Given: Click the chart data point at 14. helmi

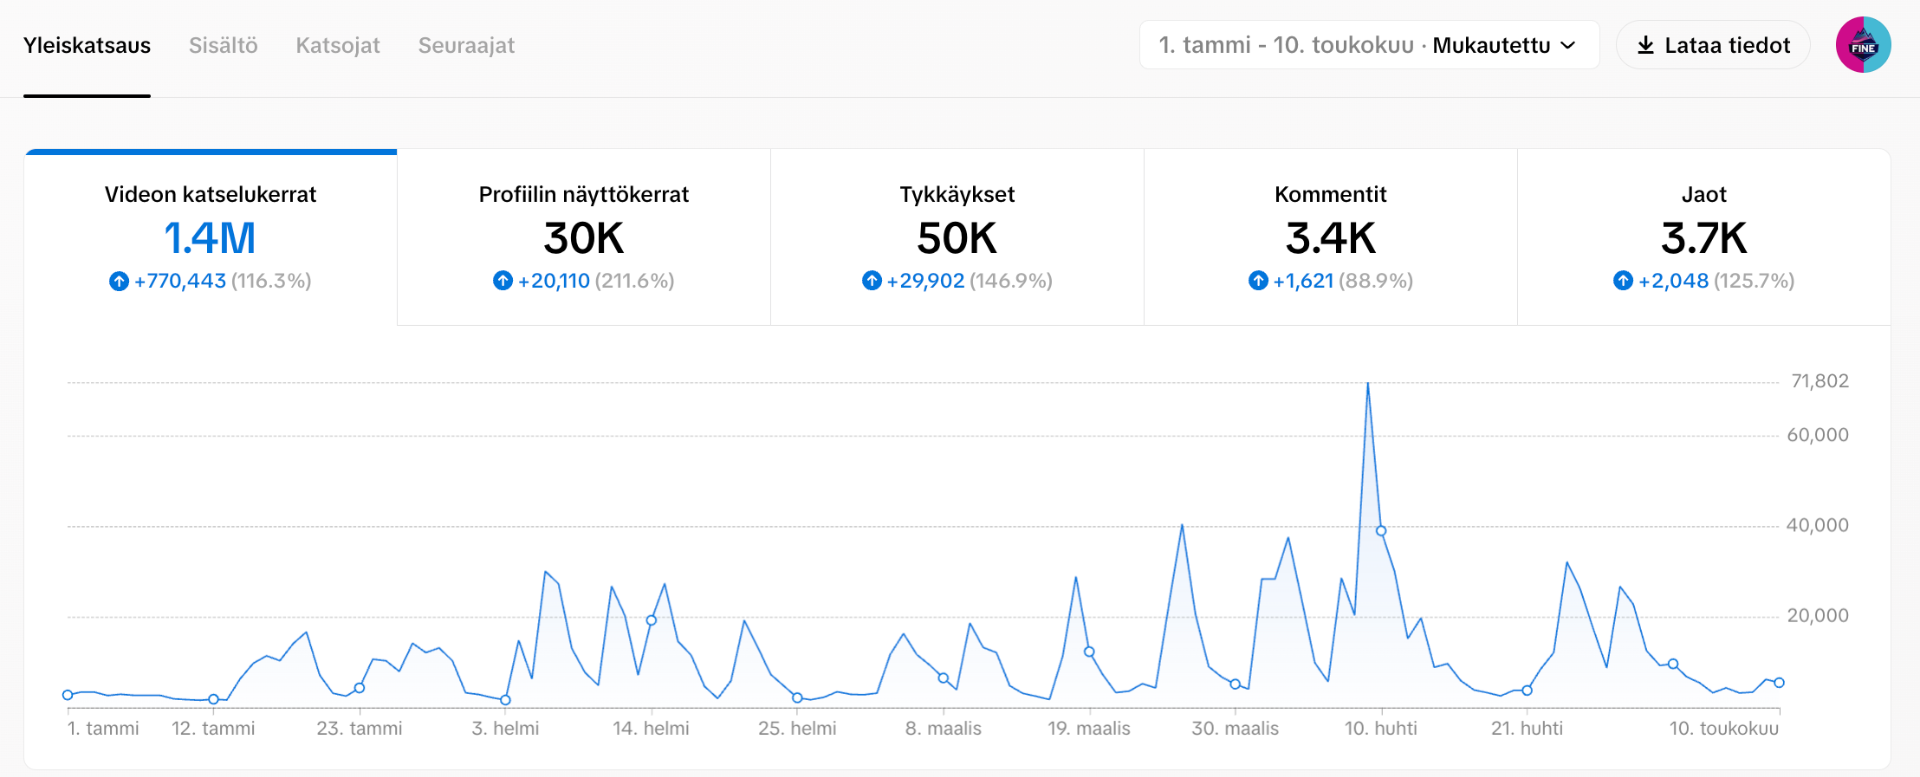Looking at the screenshot, I should tap(651, 620).
